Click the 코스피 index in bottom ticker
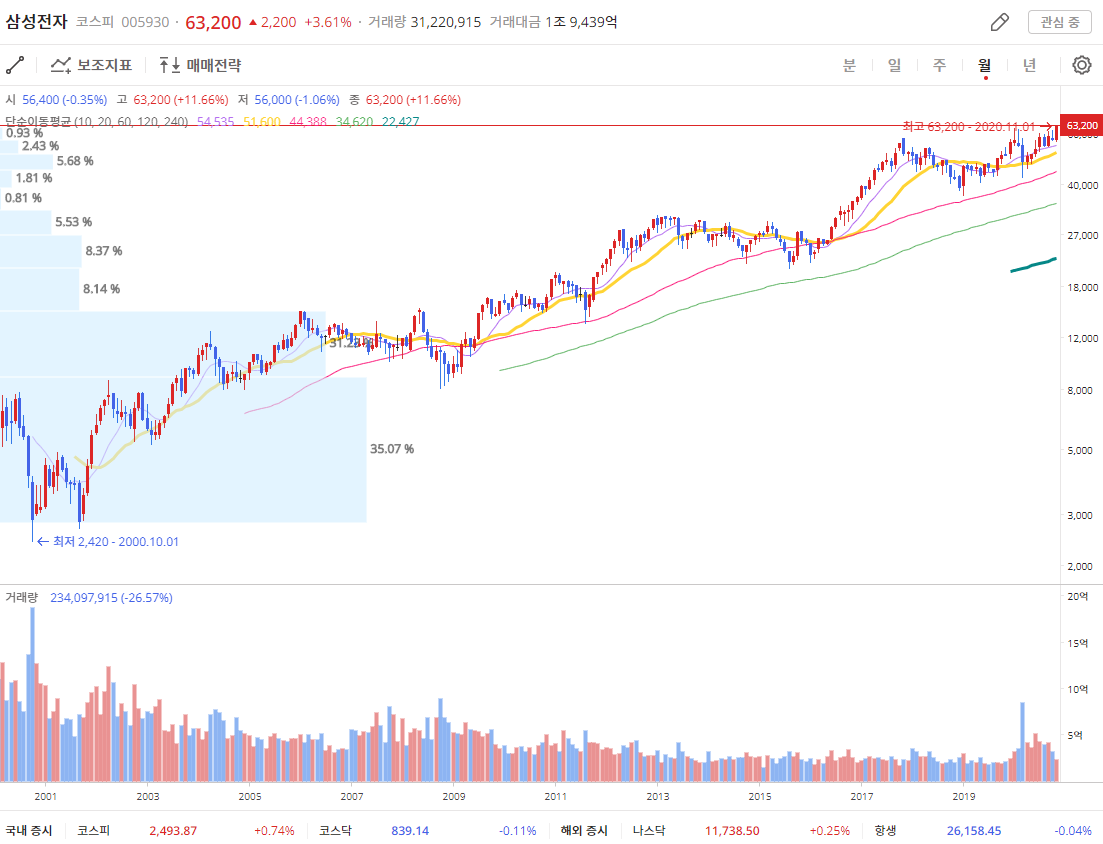Screen dimensions: 1103x844 (x=94, y=831)
